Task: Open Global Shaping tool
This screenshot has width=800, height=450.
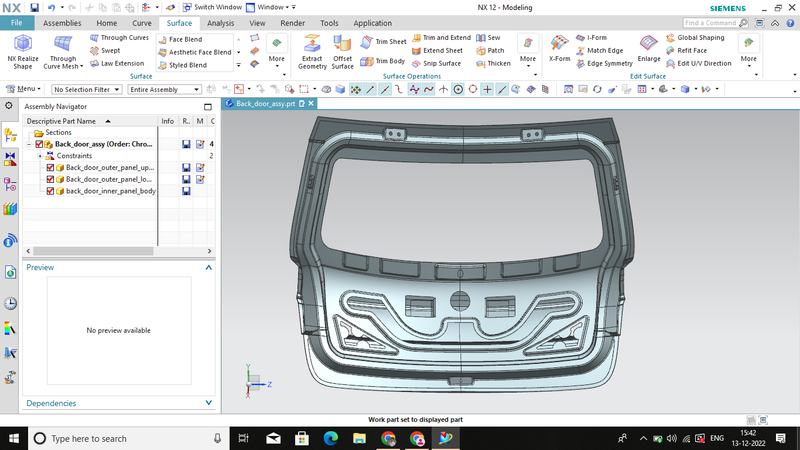Action: (695, 38)
